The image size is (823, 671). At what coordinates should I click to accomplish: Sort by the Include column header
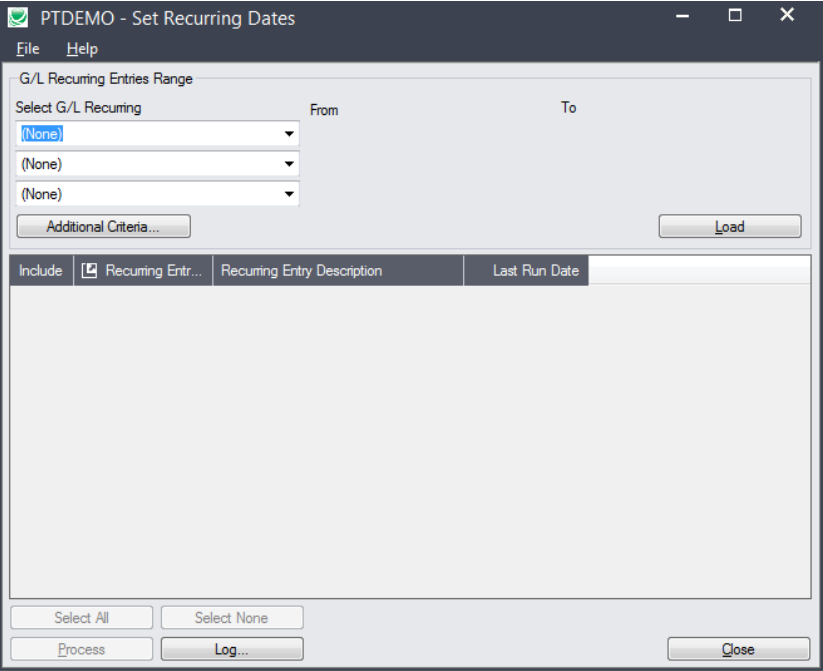pos(41,270)
